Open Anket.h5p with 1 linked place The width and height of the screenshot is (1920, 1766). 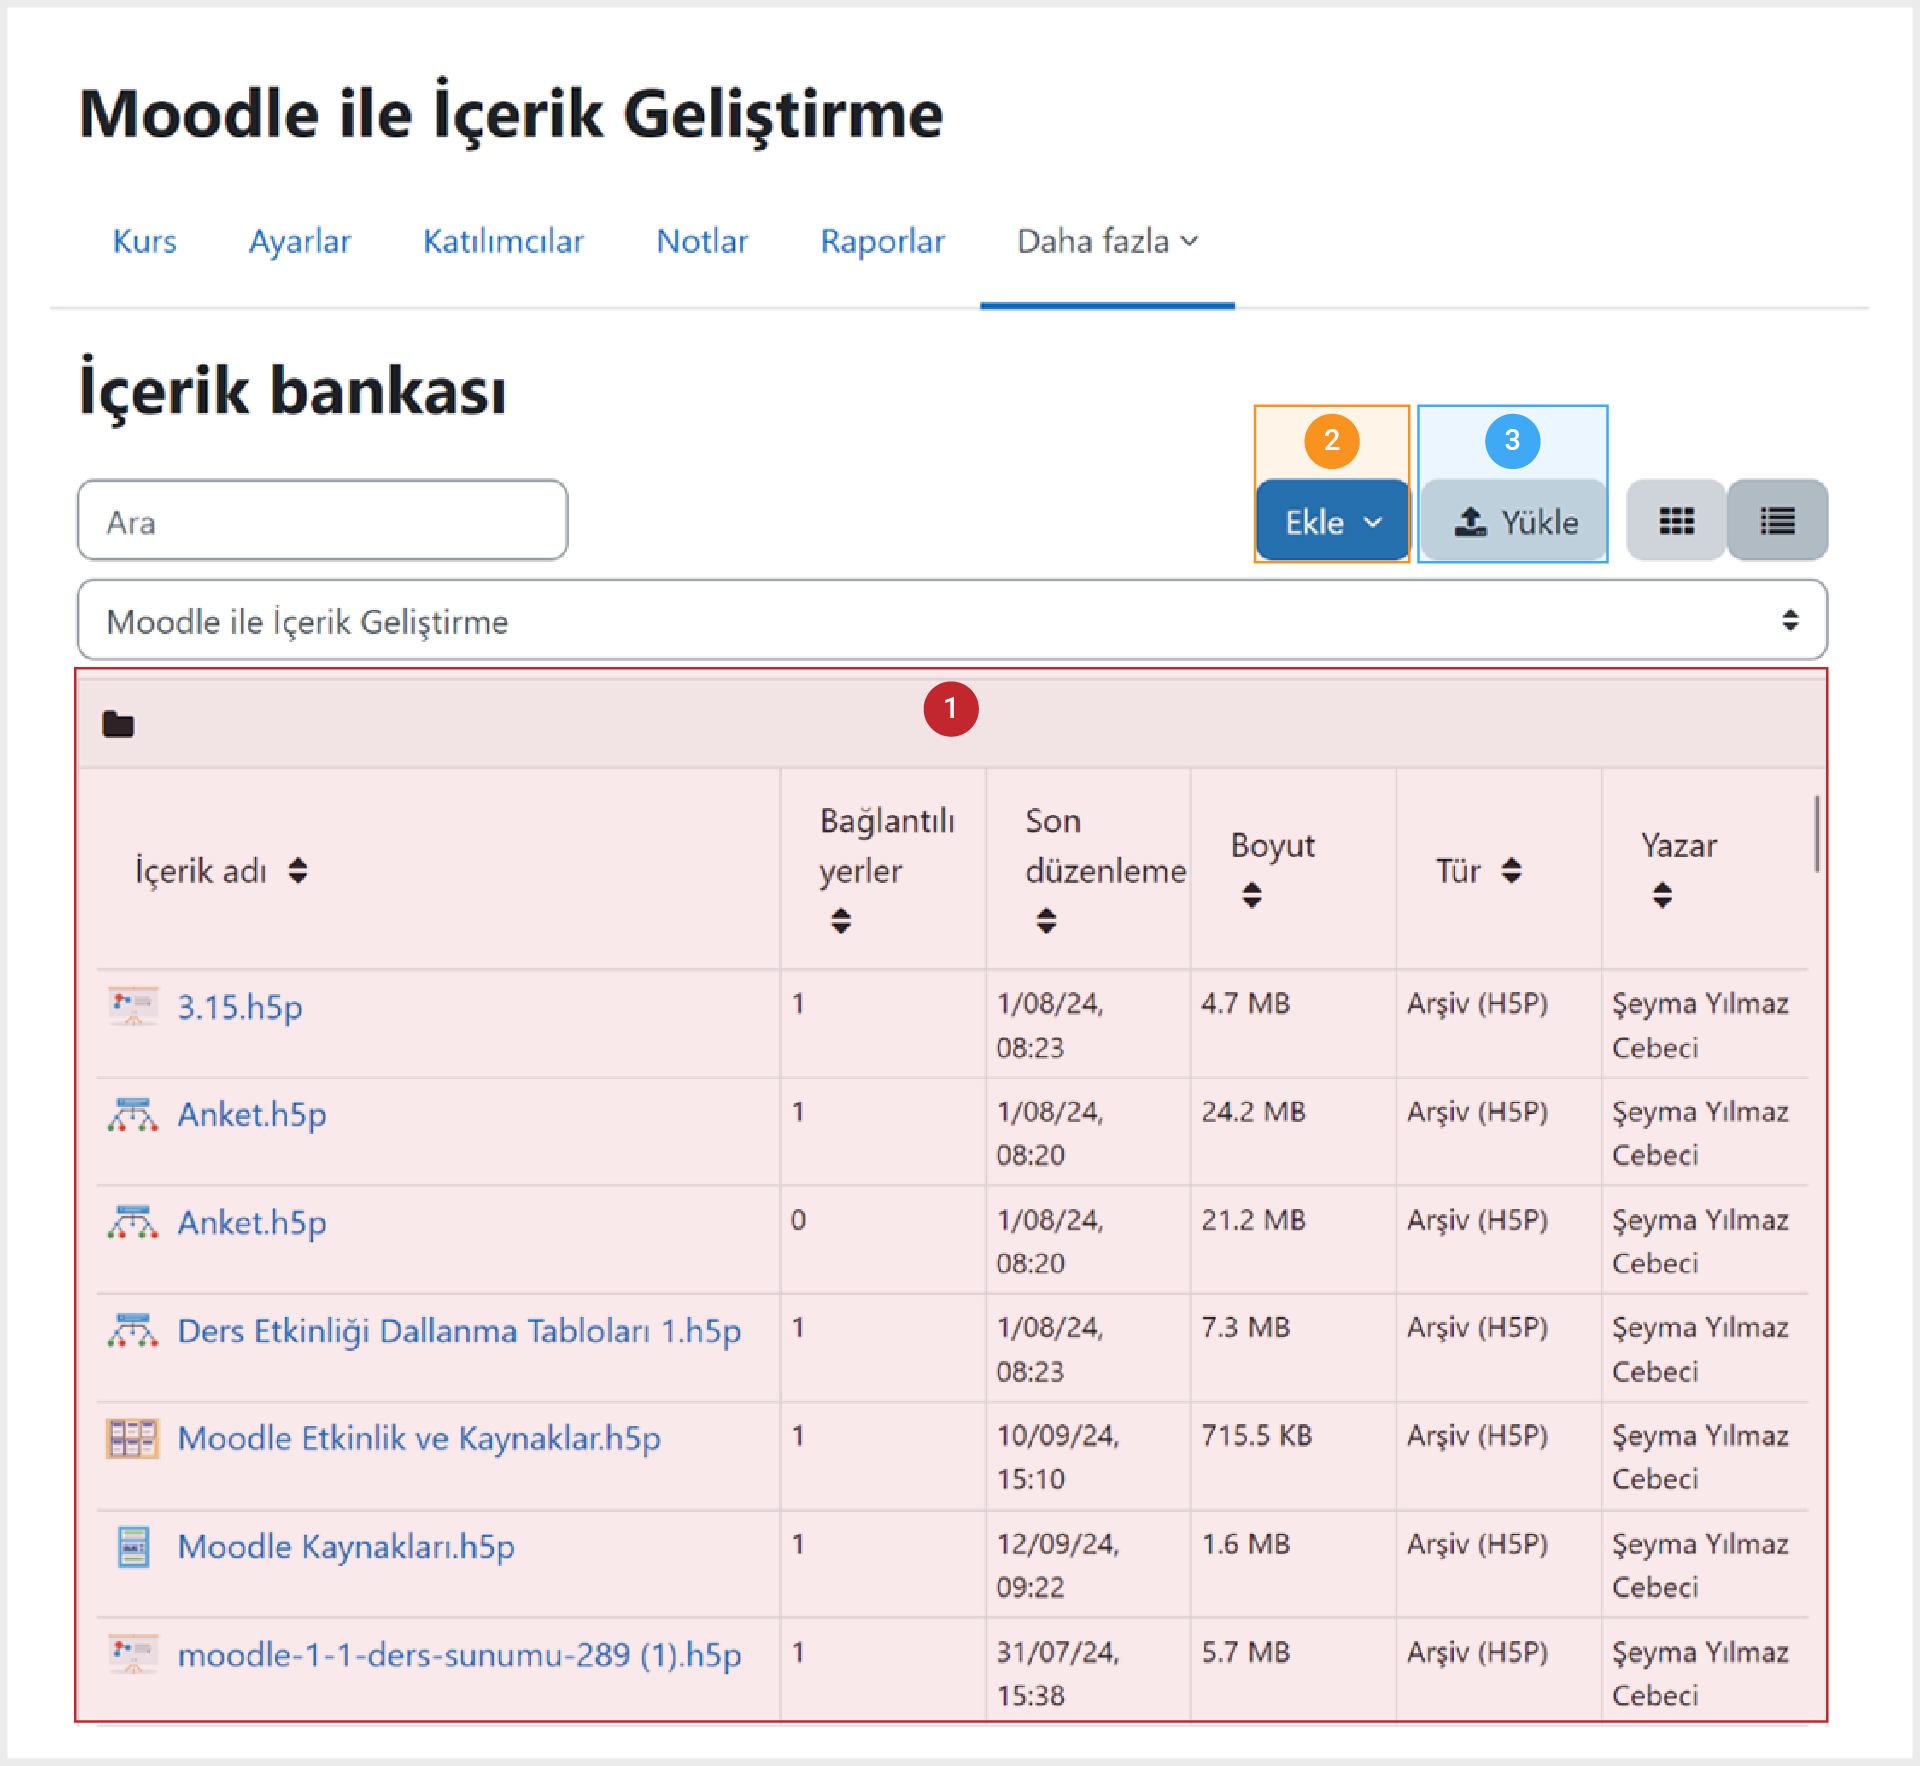(252, 1114)
